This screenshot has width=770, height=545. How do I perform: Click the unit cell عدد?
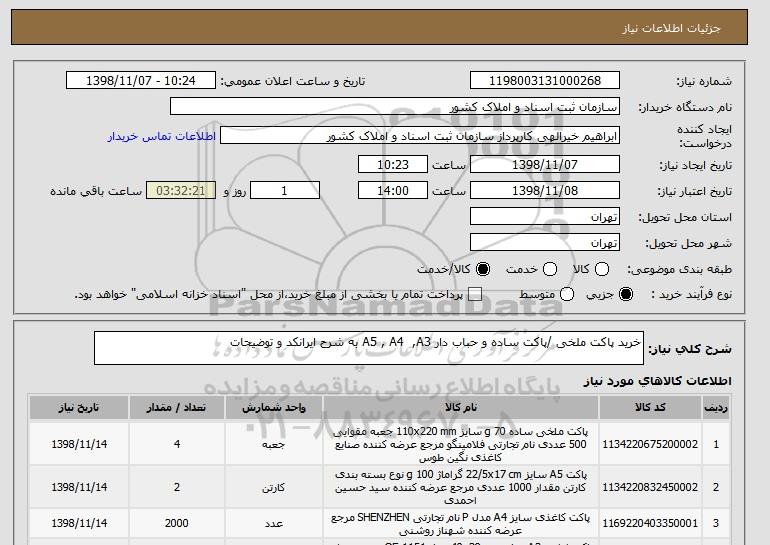(274, 523)
